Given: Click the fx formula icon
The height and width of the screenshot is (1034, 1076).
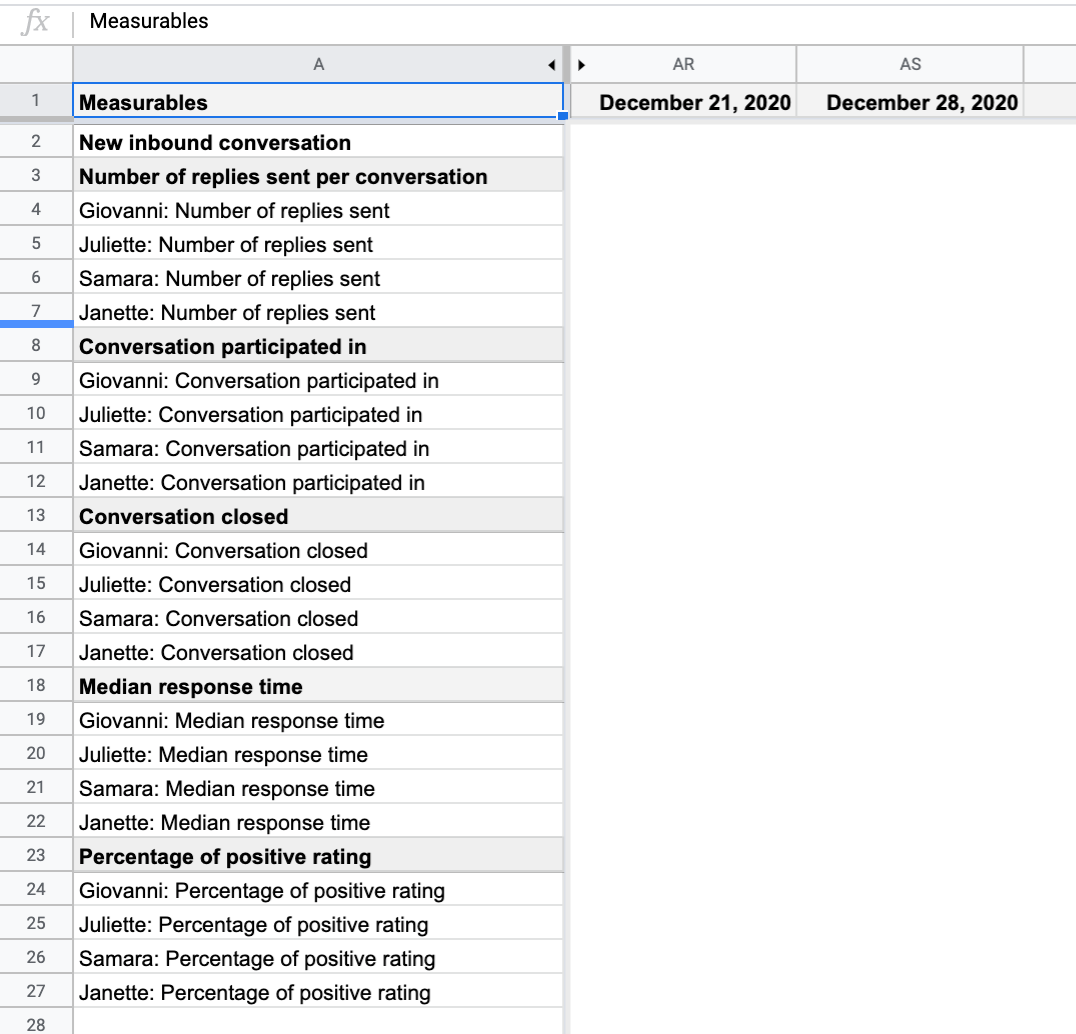Looking at the screenshot, I should click(35, 22).
